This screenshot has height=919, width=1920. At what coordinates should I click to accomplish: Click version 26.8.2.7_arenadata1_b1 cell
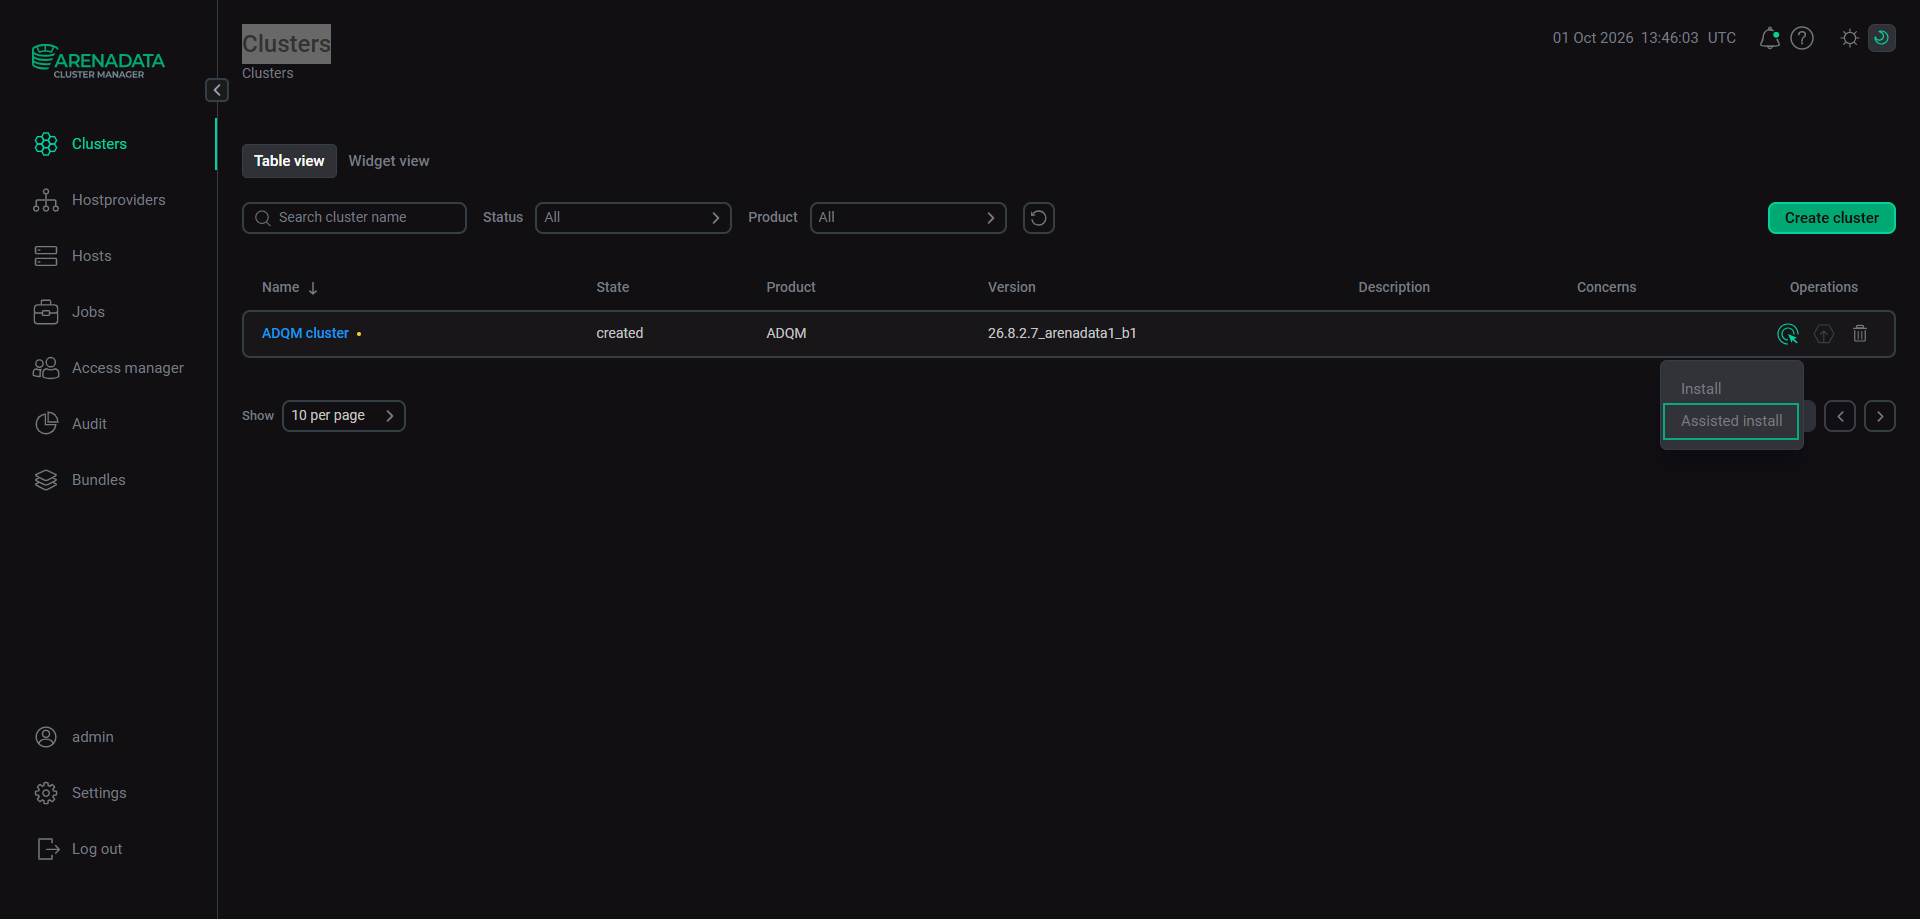pos(1062,334)
